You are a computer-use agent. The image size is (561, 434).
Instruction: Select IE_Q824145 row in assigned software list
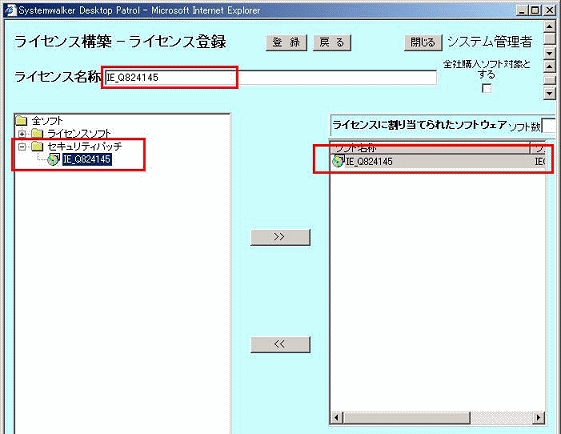click(x=438, y=162)
